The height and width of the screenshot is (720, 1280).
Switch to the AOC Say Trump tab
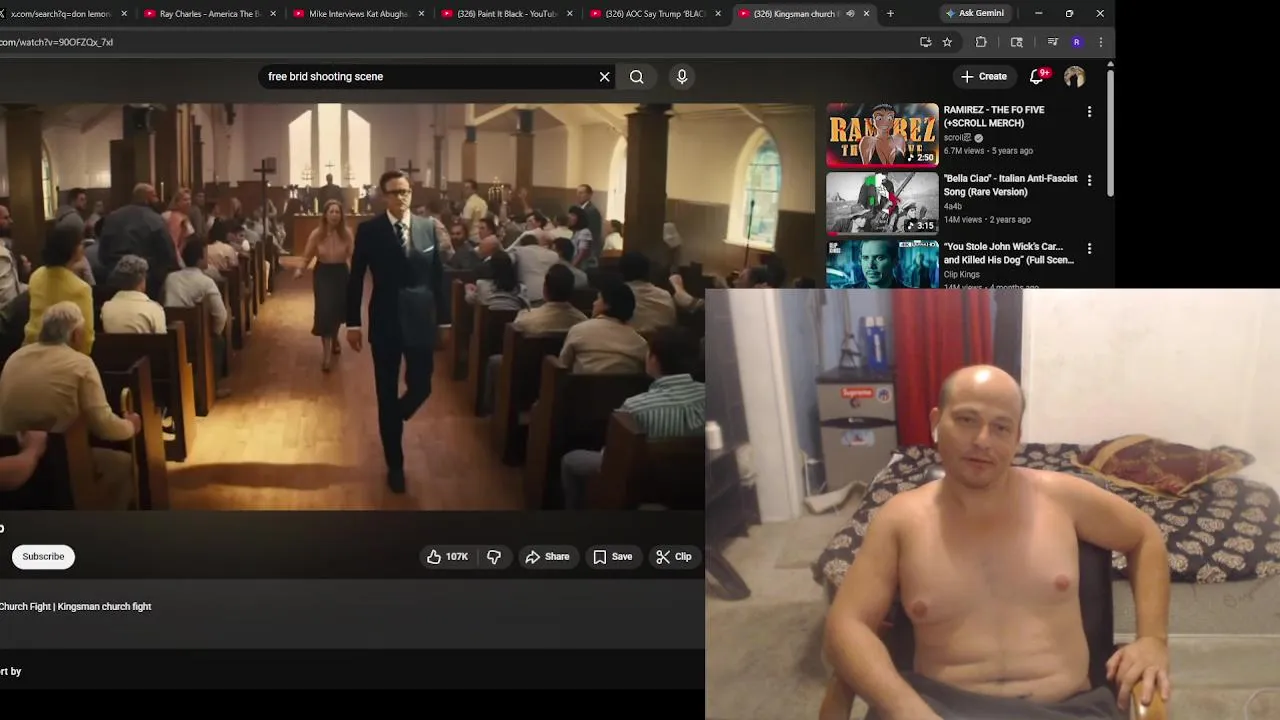pyautogui.click(x=655, y=14)
